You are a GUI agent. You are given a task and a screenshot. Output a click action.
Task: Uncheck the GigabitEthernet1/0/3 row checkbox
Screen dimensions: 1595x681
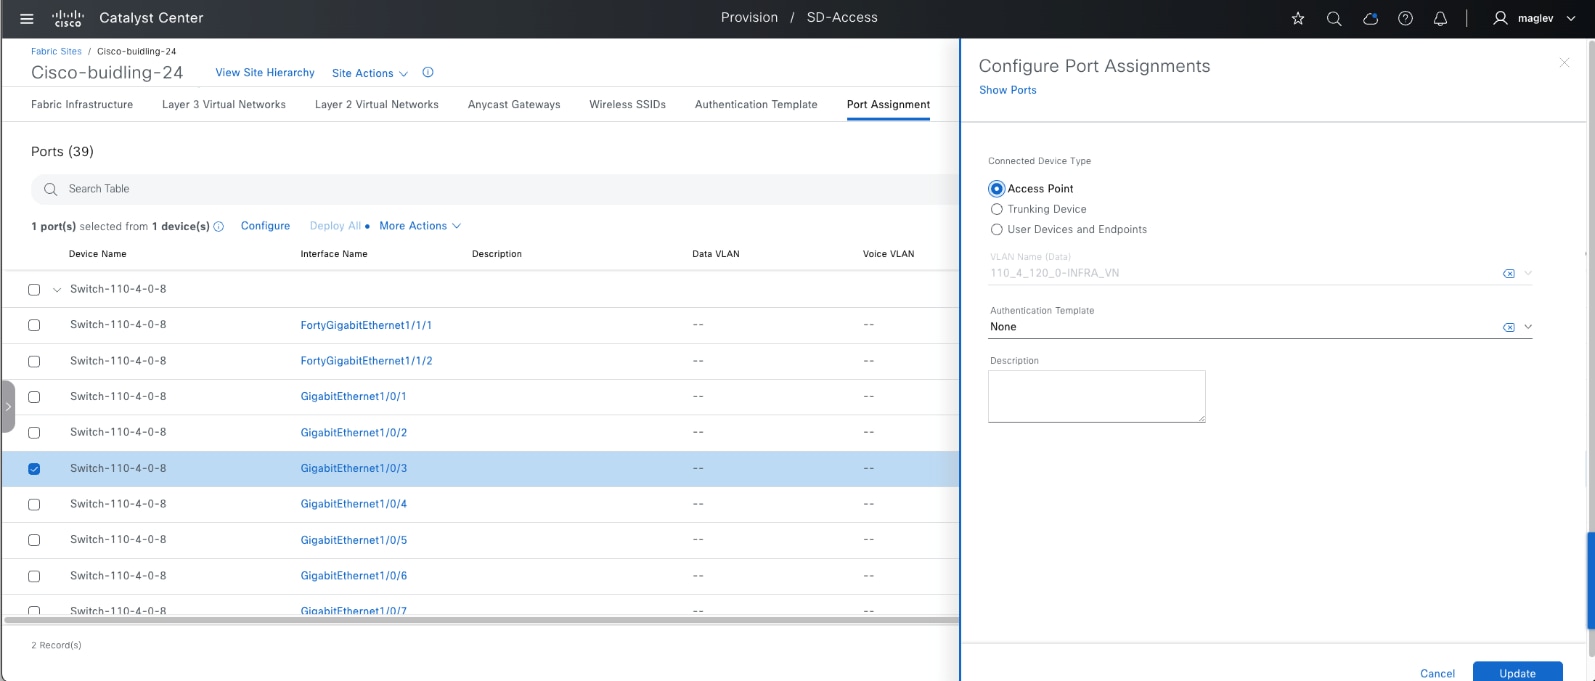click(34, 469)
